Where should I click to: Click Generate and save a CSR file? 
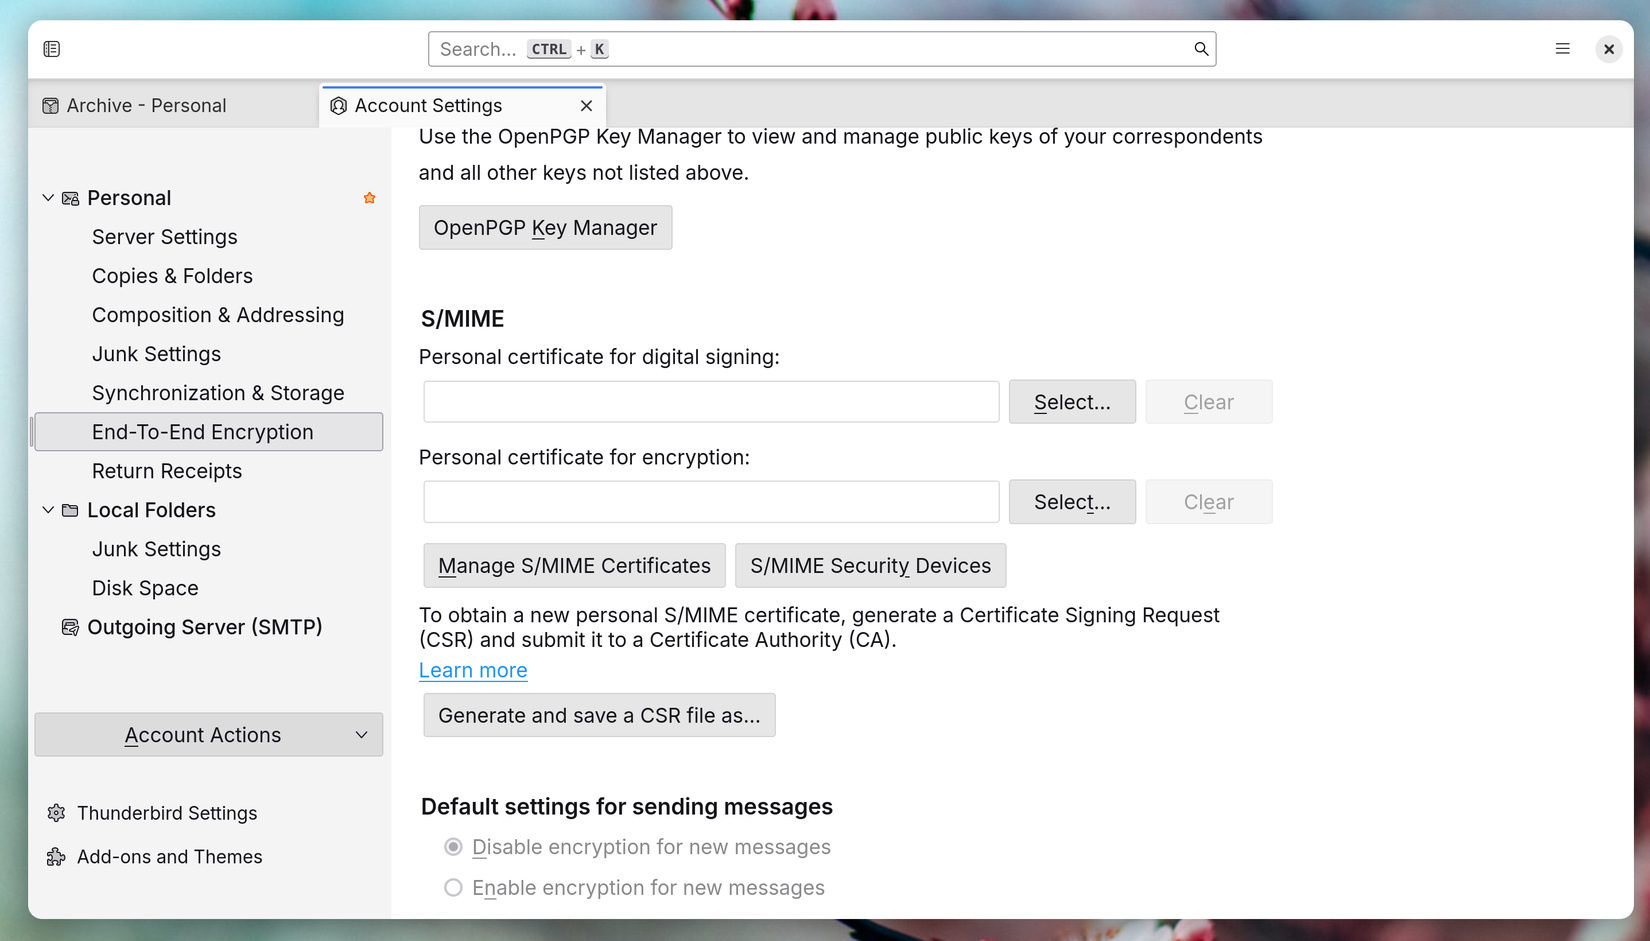[599, 716]
